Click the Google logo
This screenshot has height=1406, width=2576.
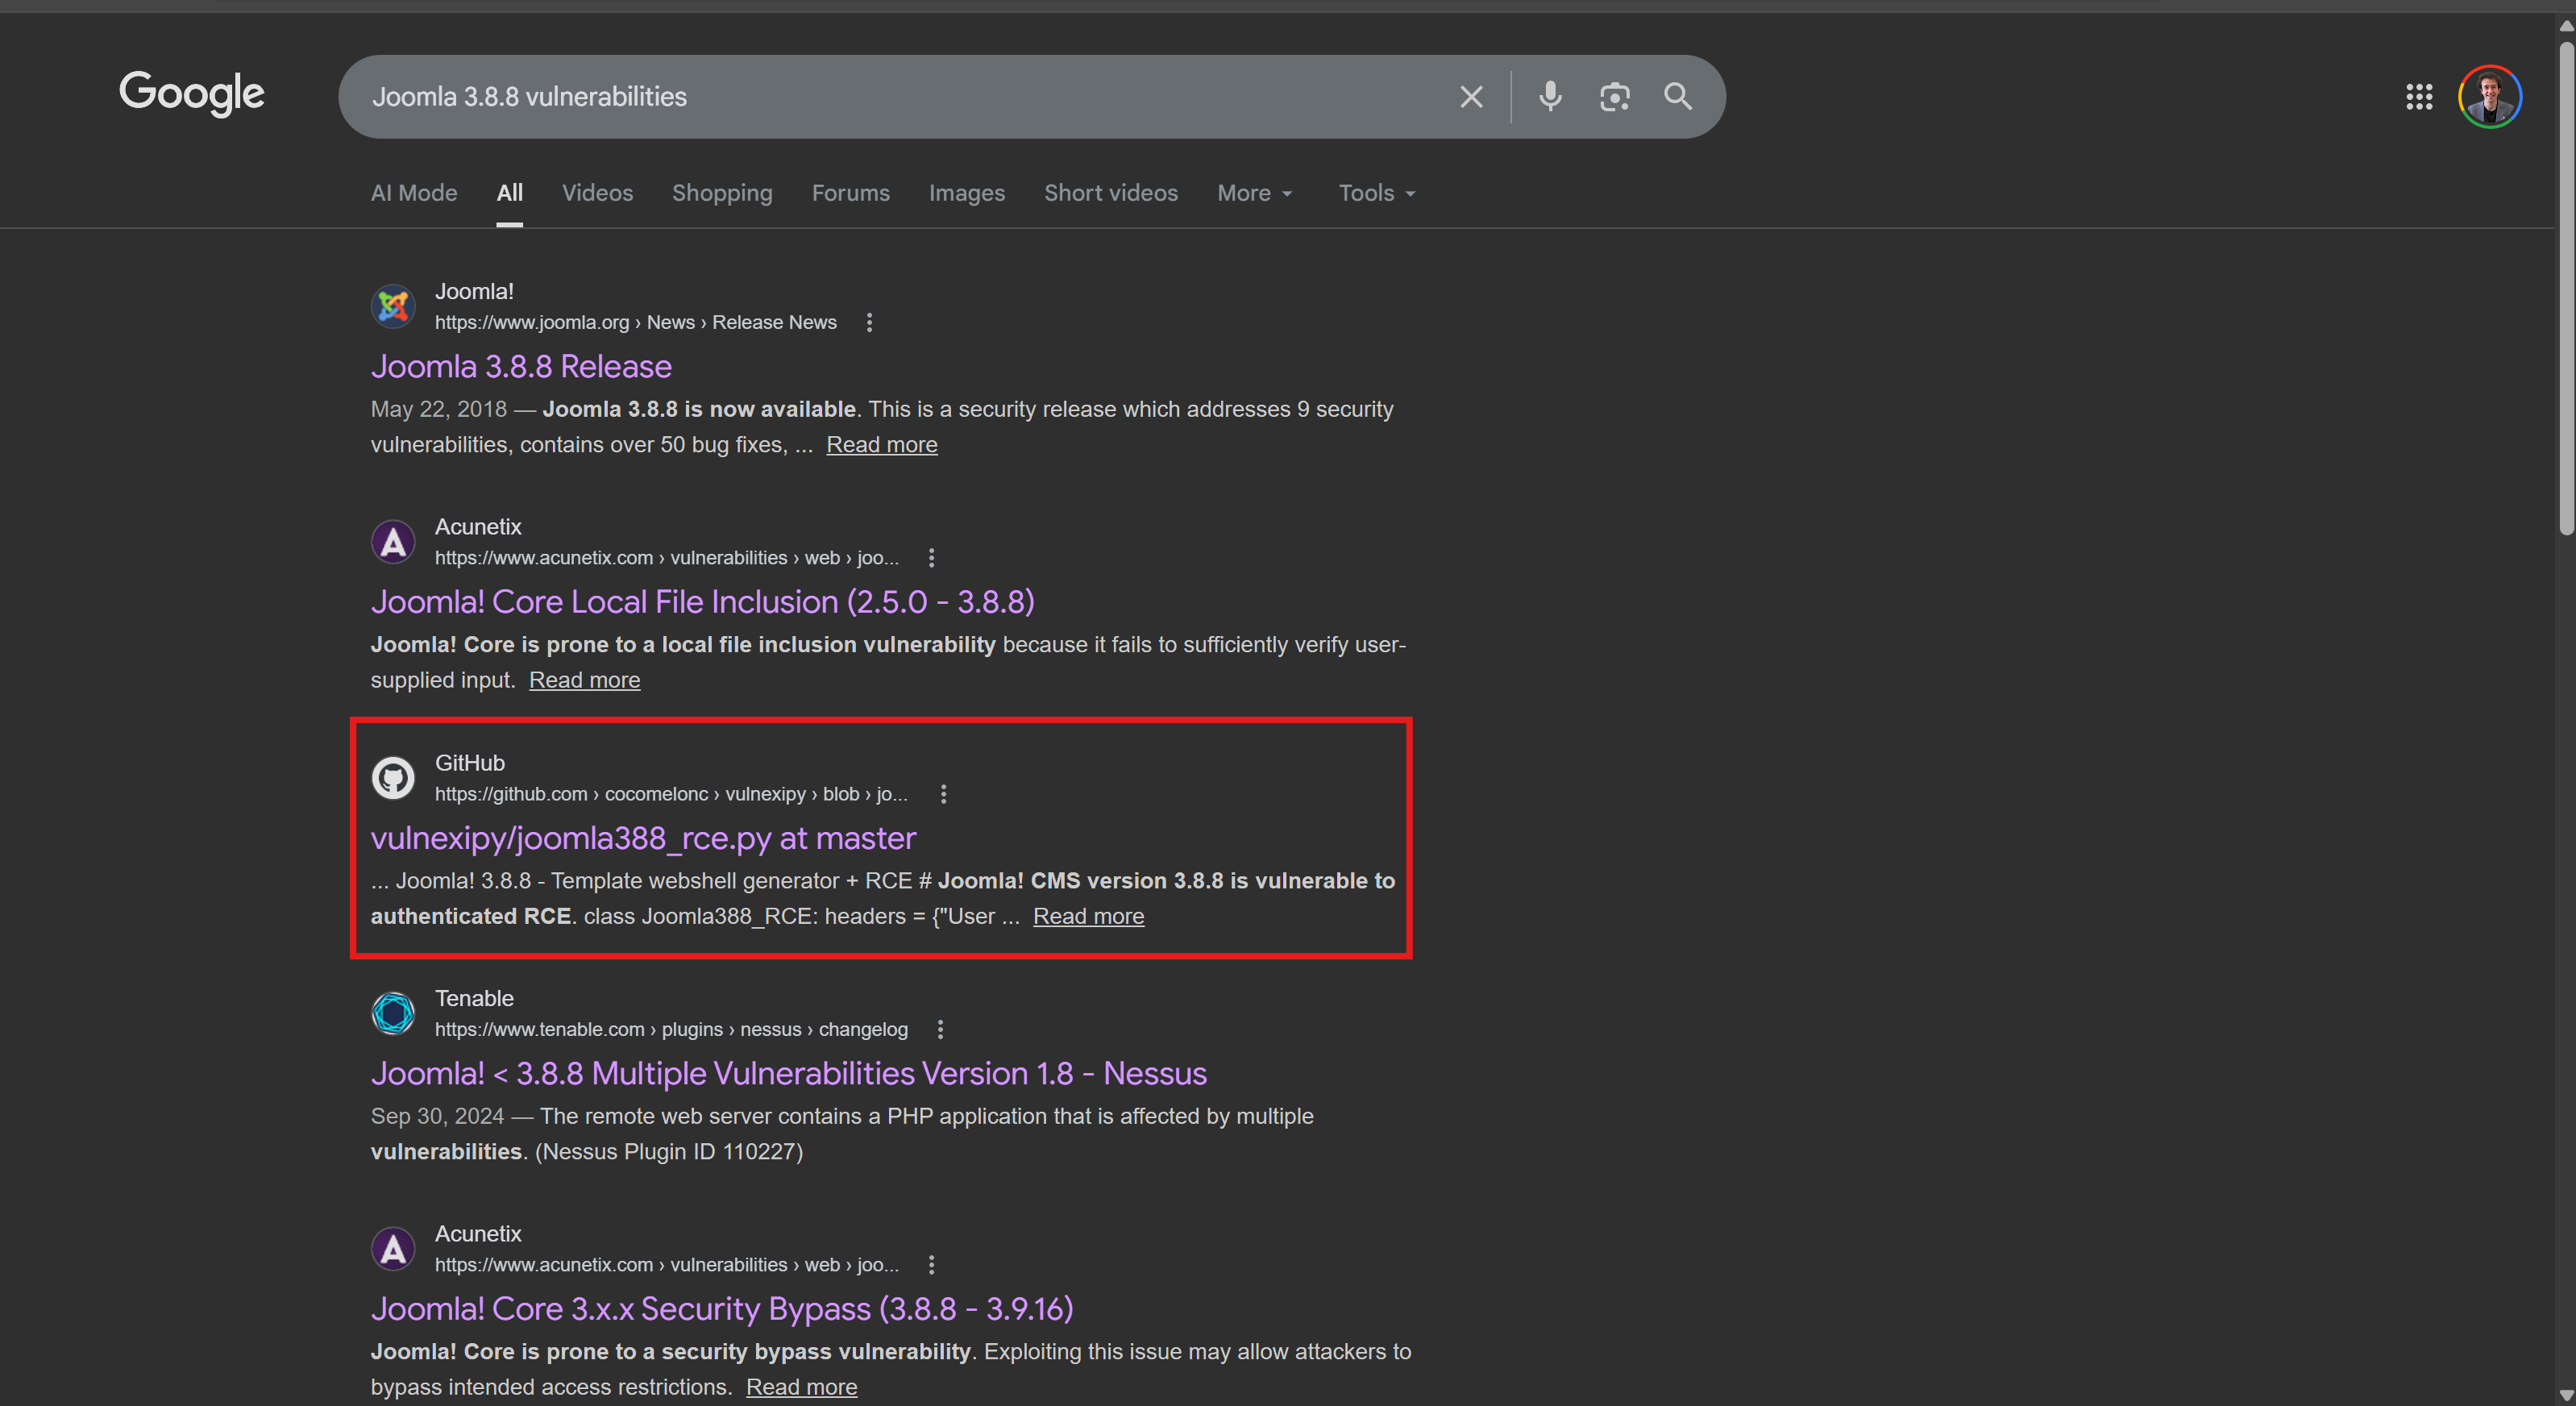[192, 94]
